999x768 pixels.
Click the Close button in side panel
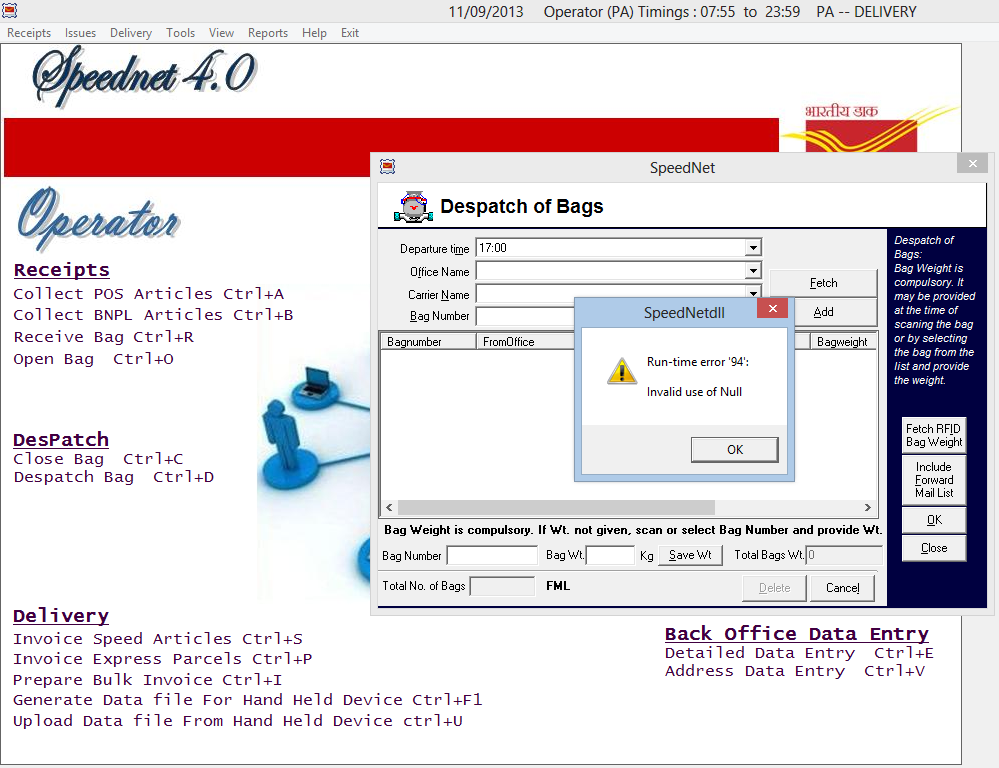coord(934,548)
